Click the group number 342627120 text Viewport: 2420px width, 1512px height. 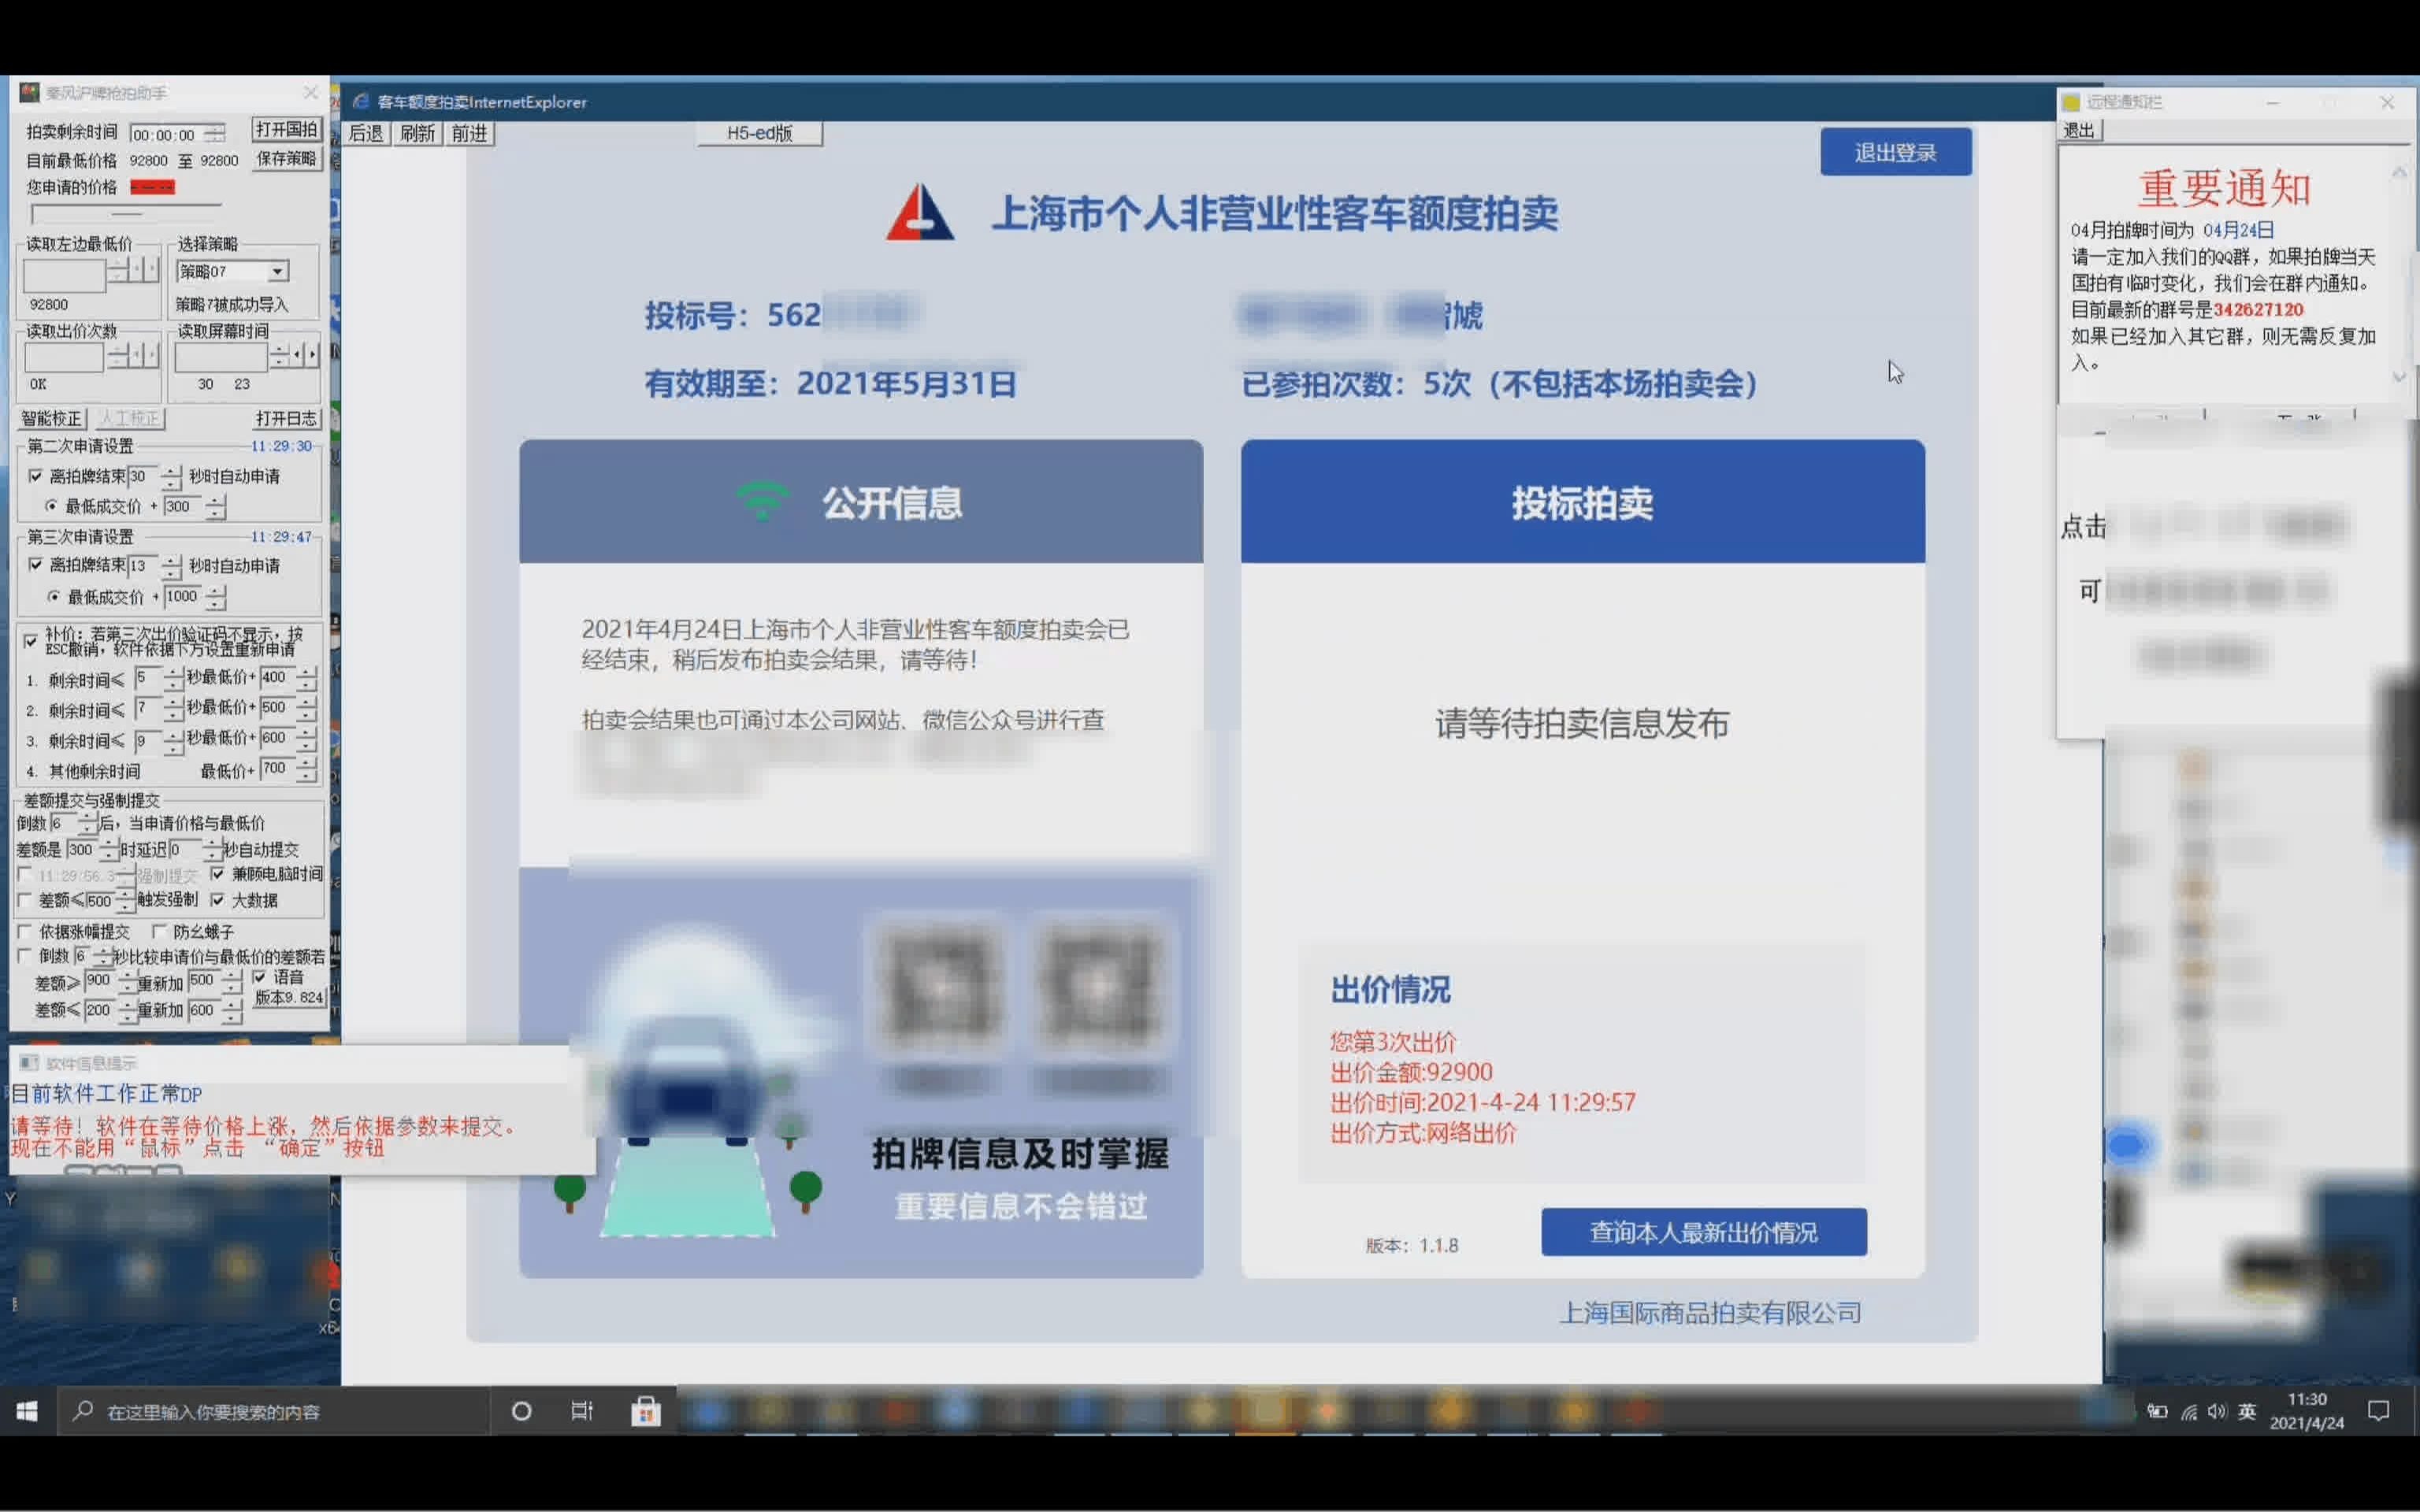pyautogui.click(x=2258, y=310)
